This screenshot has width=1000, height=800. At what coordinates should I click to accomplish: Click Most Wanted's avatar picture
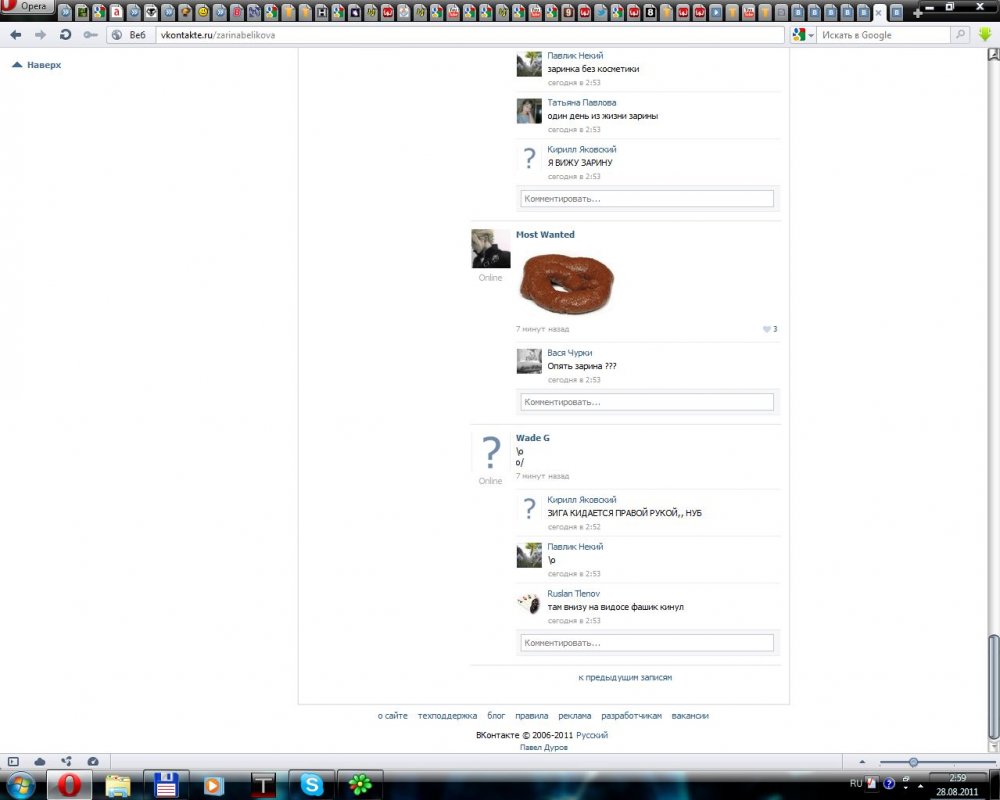click(490, 249)
